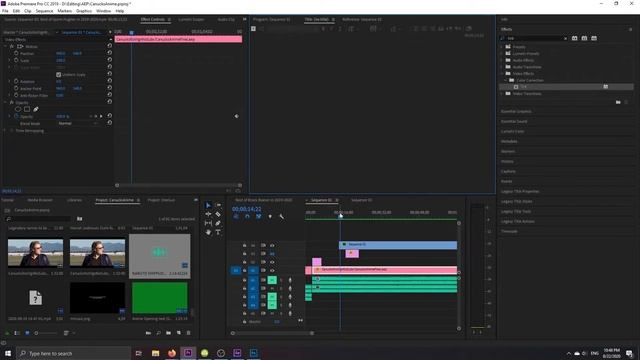The image size is (640, 360).
Task: Select the Slip tool
Action: tap(208, 223)
